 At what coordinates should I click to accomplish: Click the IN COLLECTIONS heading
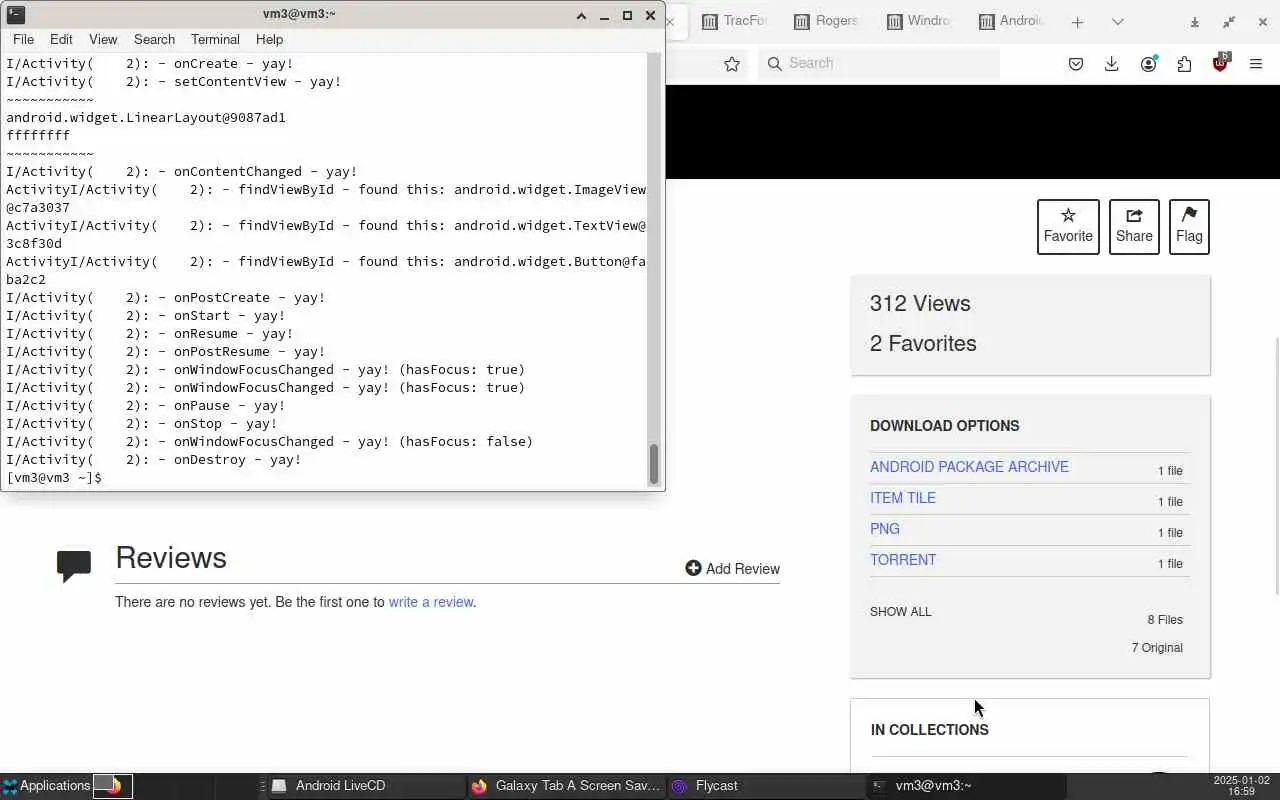[930, 730]
